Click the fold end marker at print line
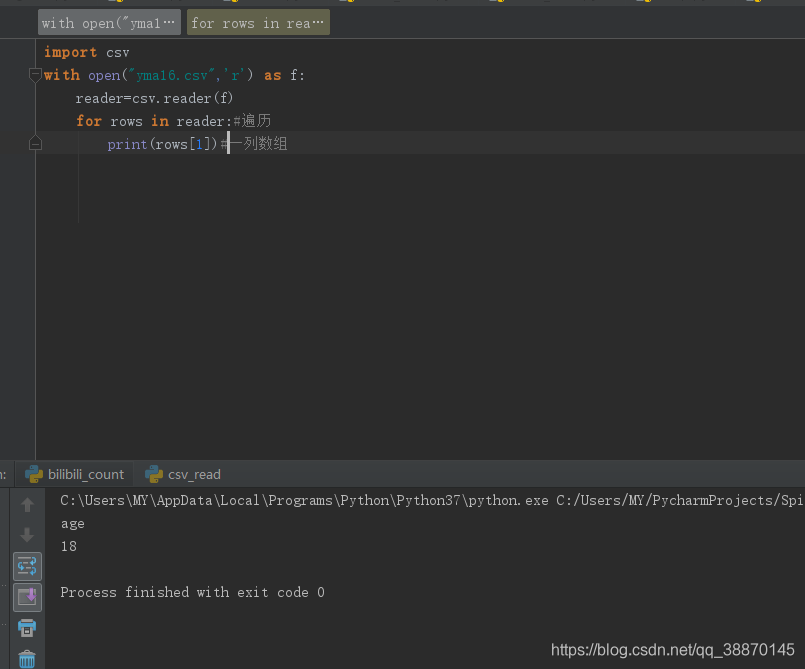The width and height of the screenshot is (805, 669). [x=35, y=143]
